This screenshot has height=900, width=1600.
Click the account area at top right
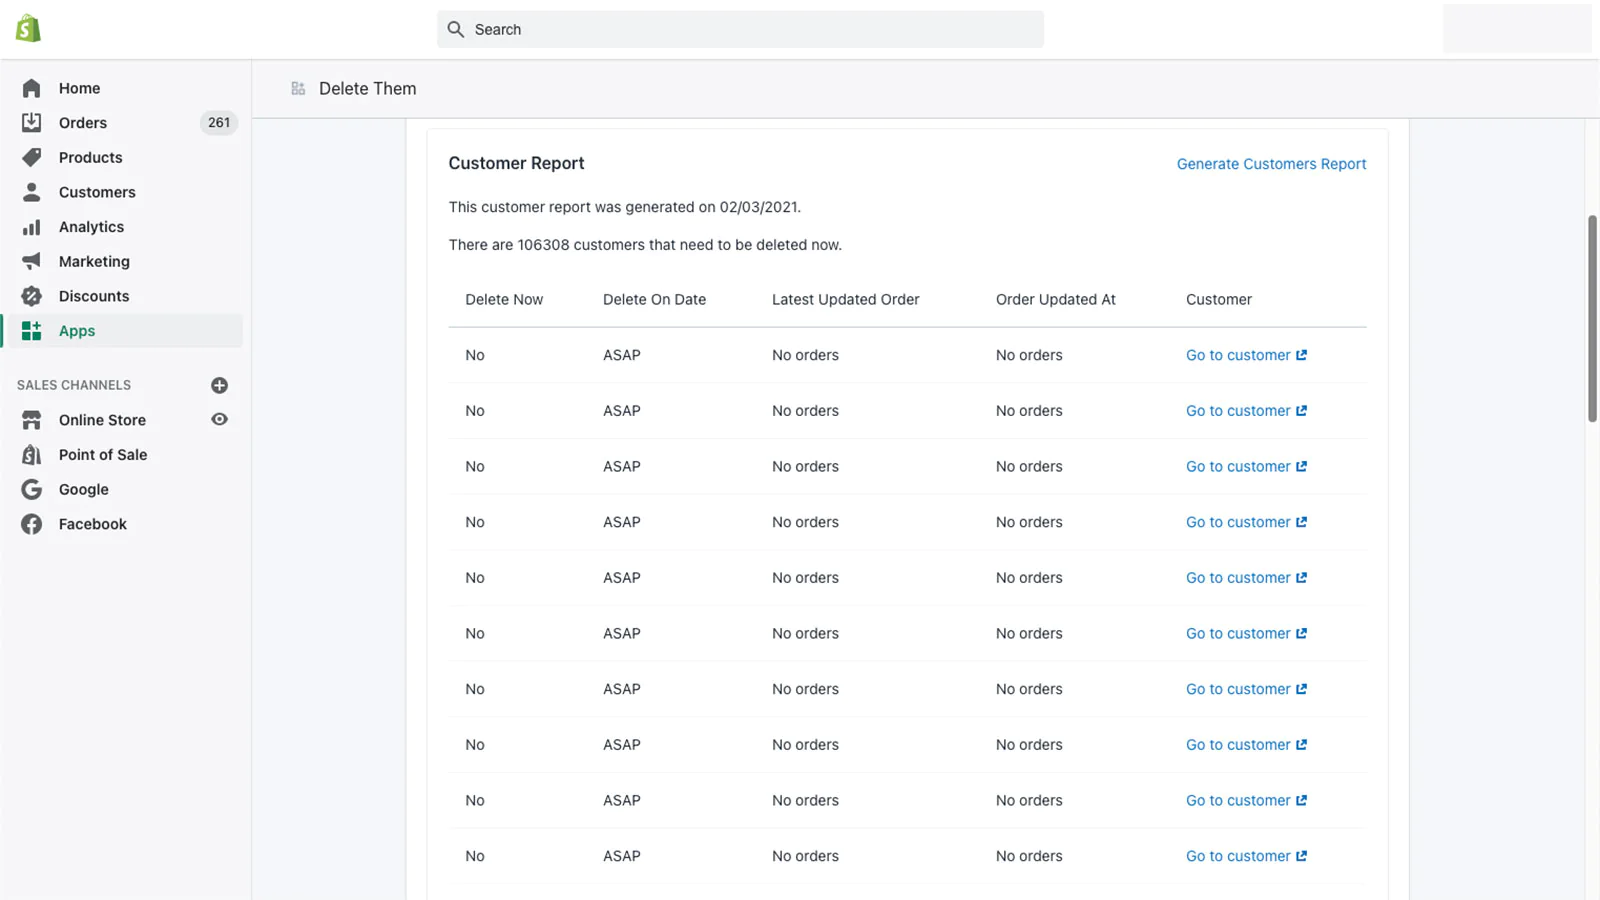coord(1517,28)
